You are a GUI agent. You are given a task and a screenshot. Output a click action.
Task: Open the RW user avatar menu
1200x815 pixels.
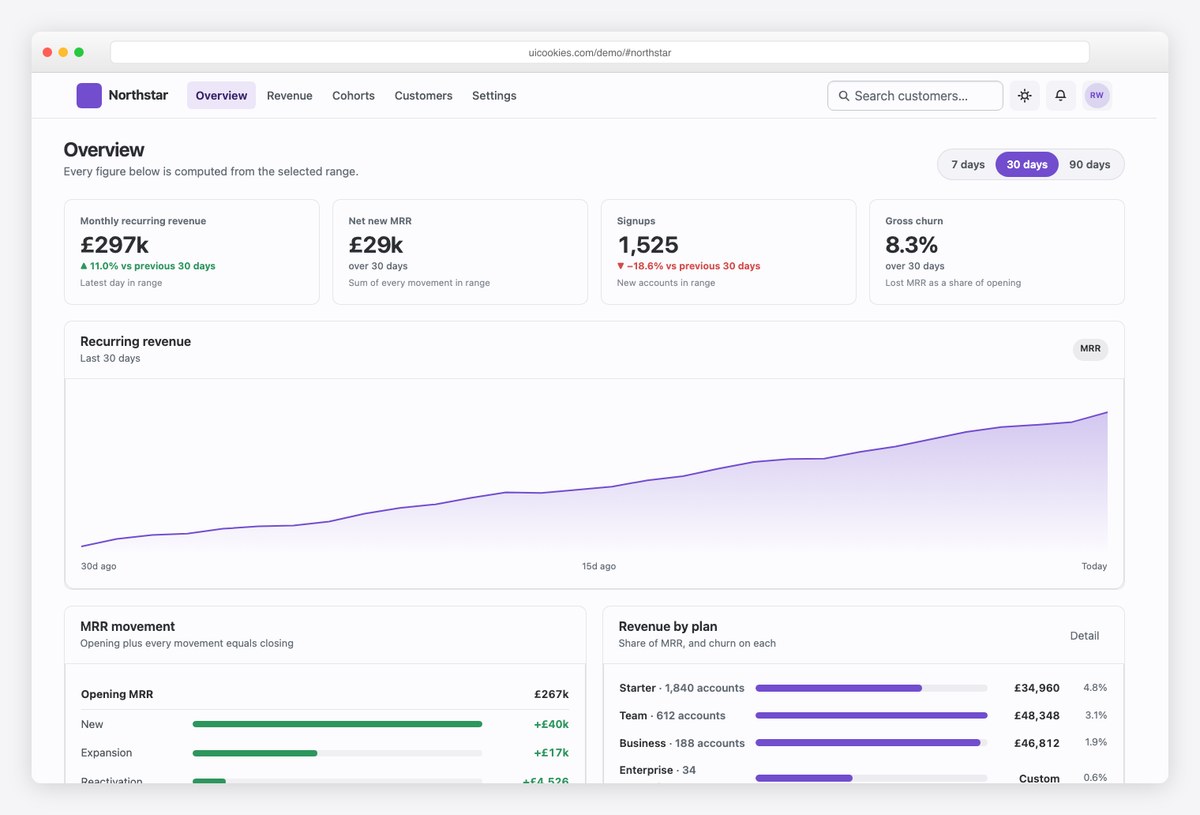coord(1097,96)
